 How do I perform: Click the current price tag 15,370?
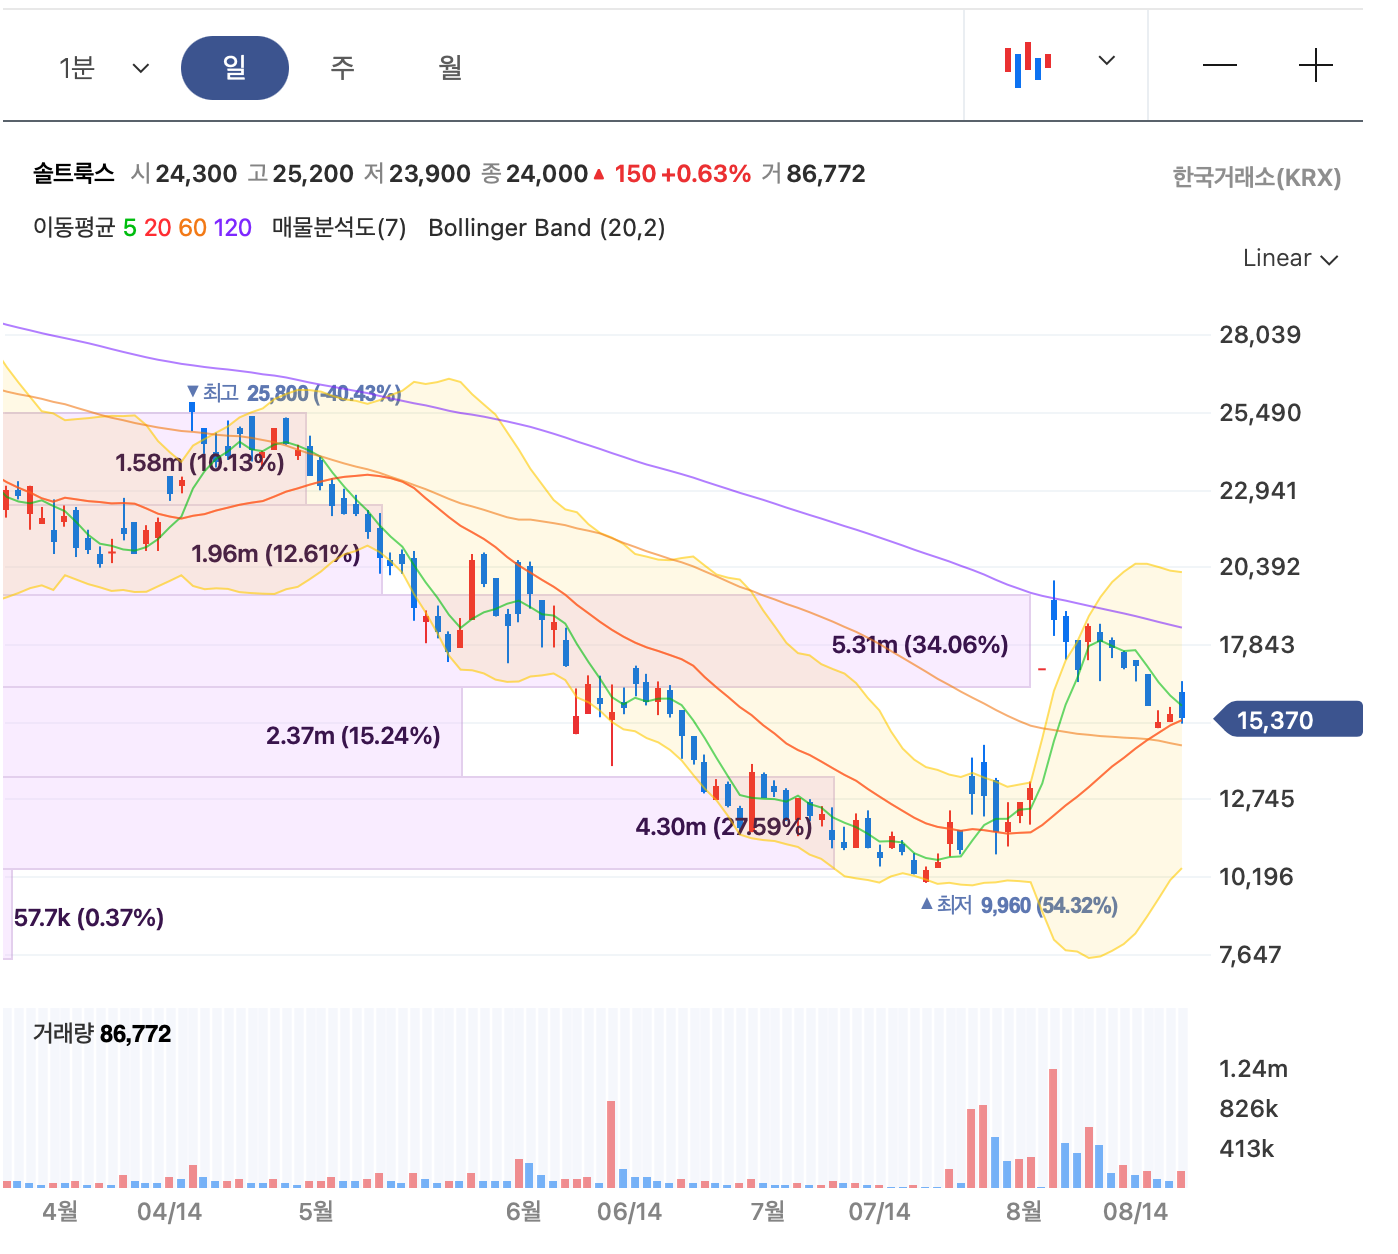[1288, 720]
